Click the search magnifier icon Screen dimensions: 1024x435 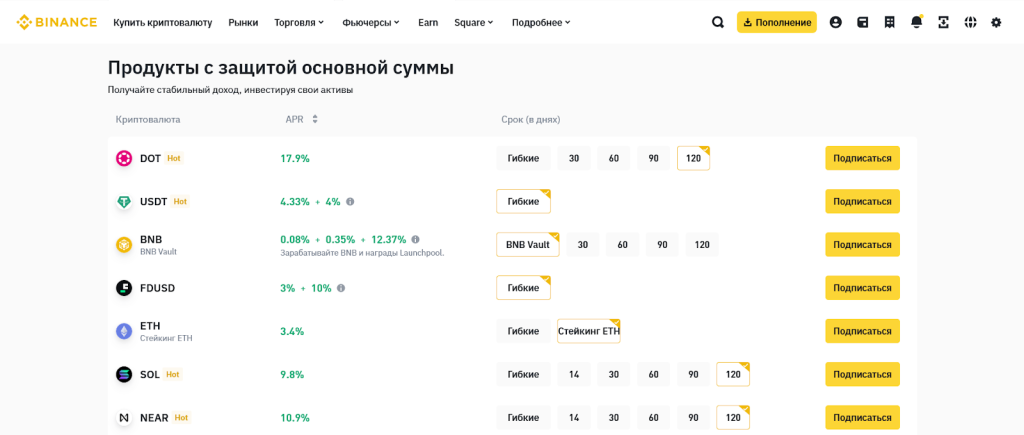718,22
